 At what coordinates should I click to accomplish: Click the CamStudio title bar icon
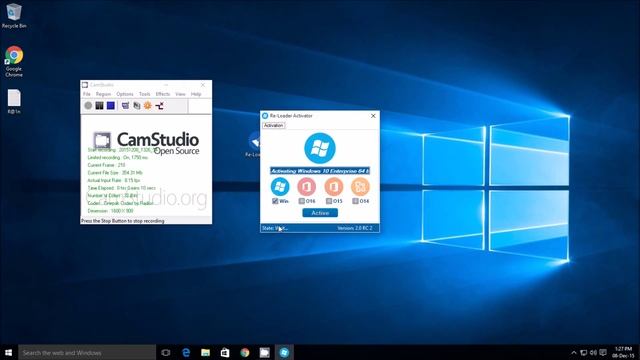(x=85, y=85)
